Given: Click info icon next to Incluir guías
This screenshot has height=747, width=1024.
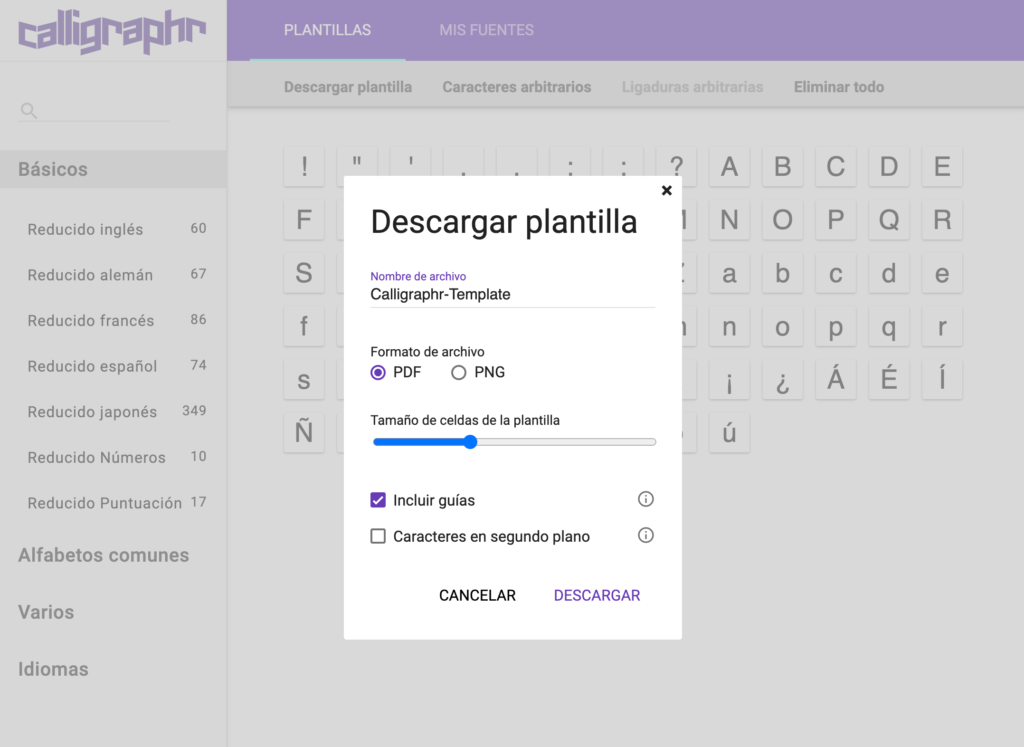Looking at the screenshot, I should 646,499.
